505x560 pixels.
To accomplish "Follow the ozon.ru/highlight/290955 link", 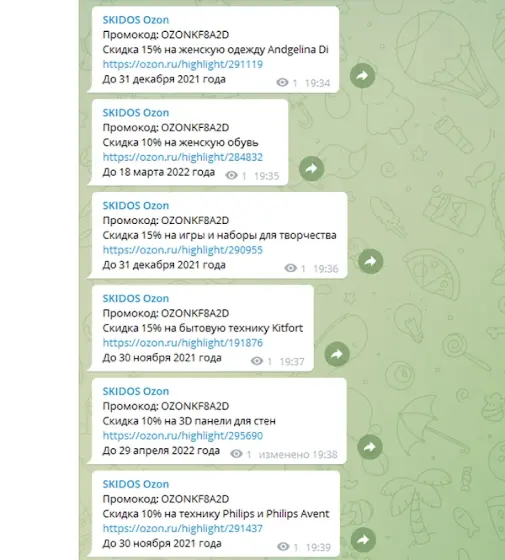I will 182,250.
